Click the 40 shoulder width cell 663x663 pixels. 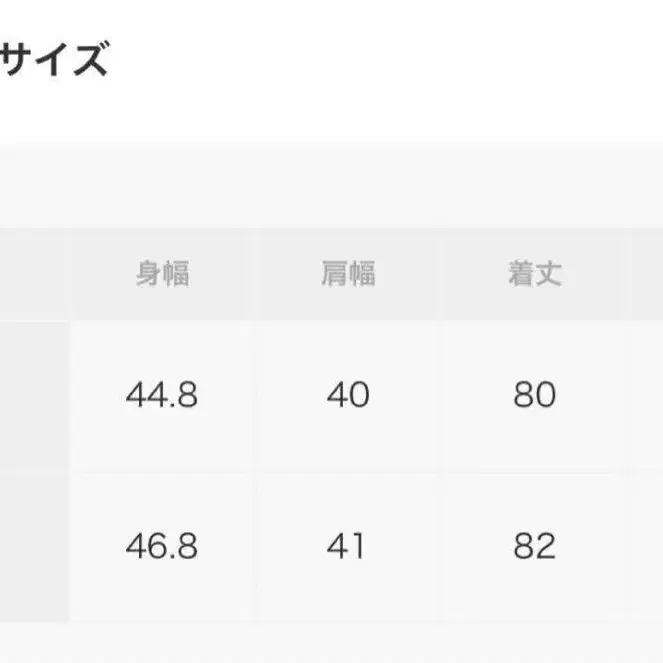point(347,396)
